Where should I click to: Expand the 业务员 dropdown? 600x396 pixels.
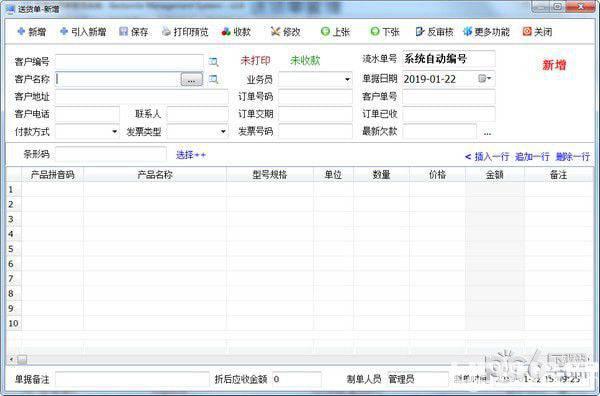(347, 79)
